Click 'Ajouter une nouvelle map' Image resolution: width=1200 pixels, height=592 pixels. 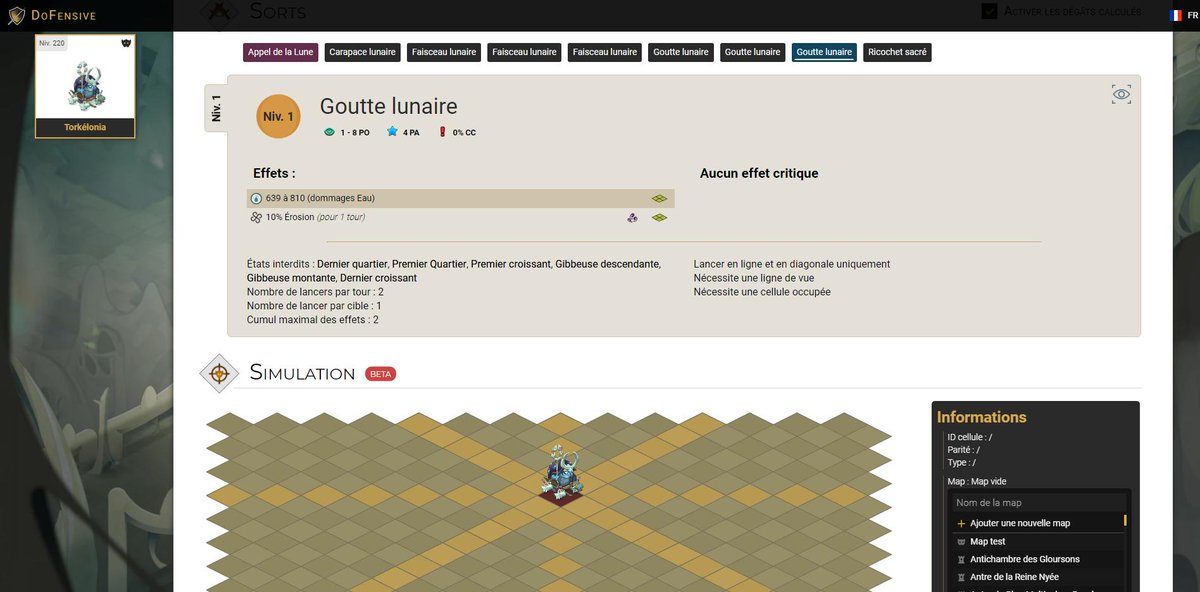[x=1020, y=523]
